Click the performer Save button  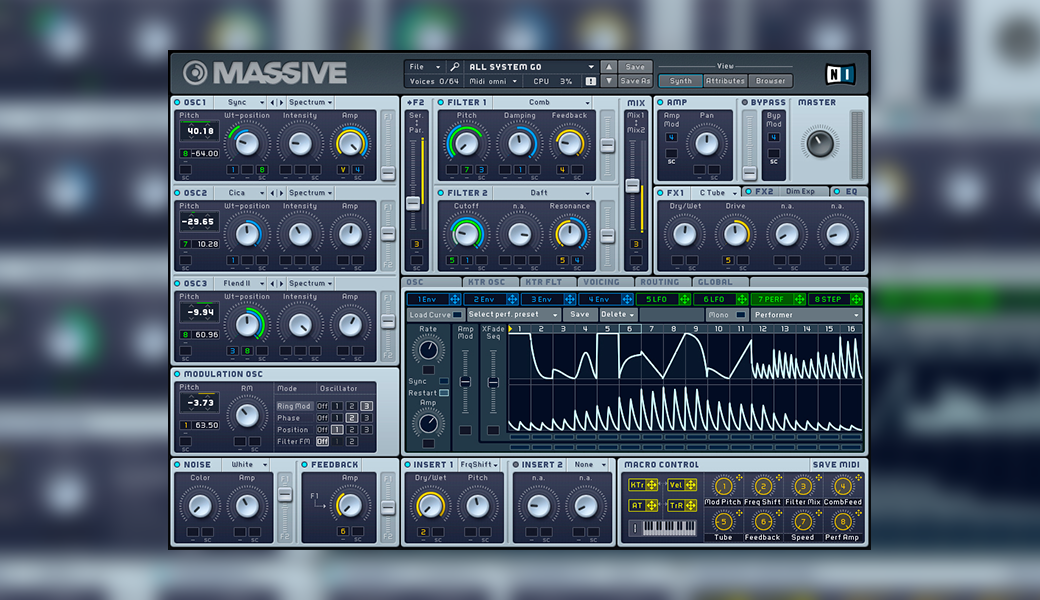tap(579, 315)
